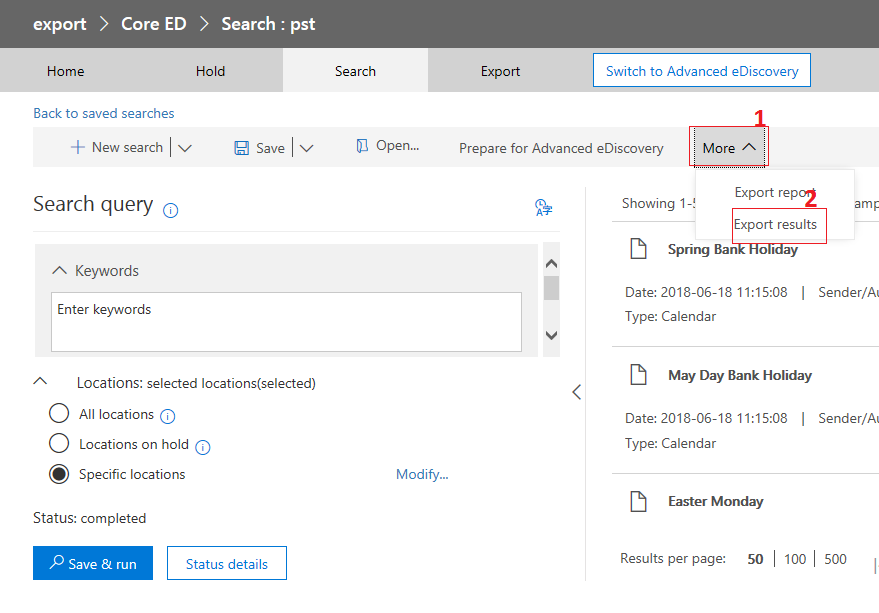Click the Save & run button
Viewport: 879px width, 613px height.
pyautogui.click(x=93, y=563)
